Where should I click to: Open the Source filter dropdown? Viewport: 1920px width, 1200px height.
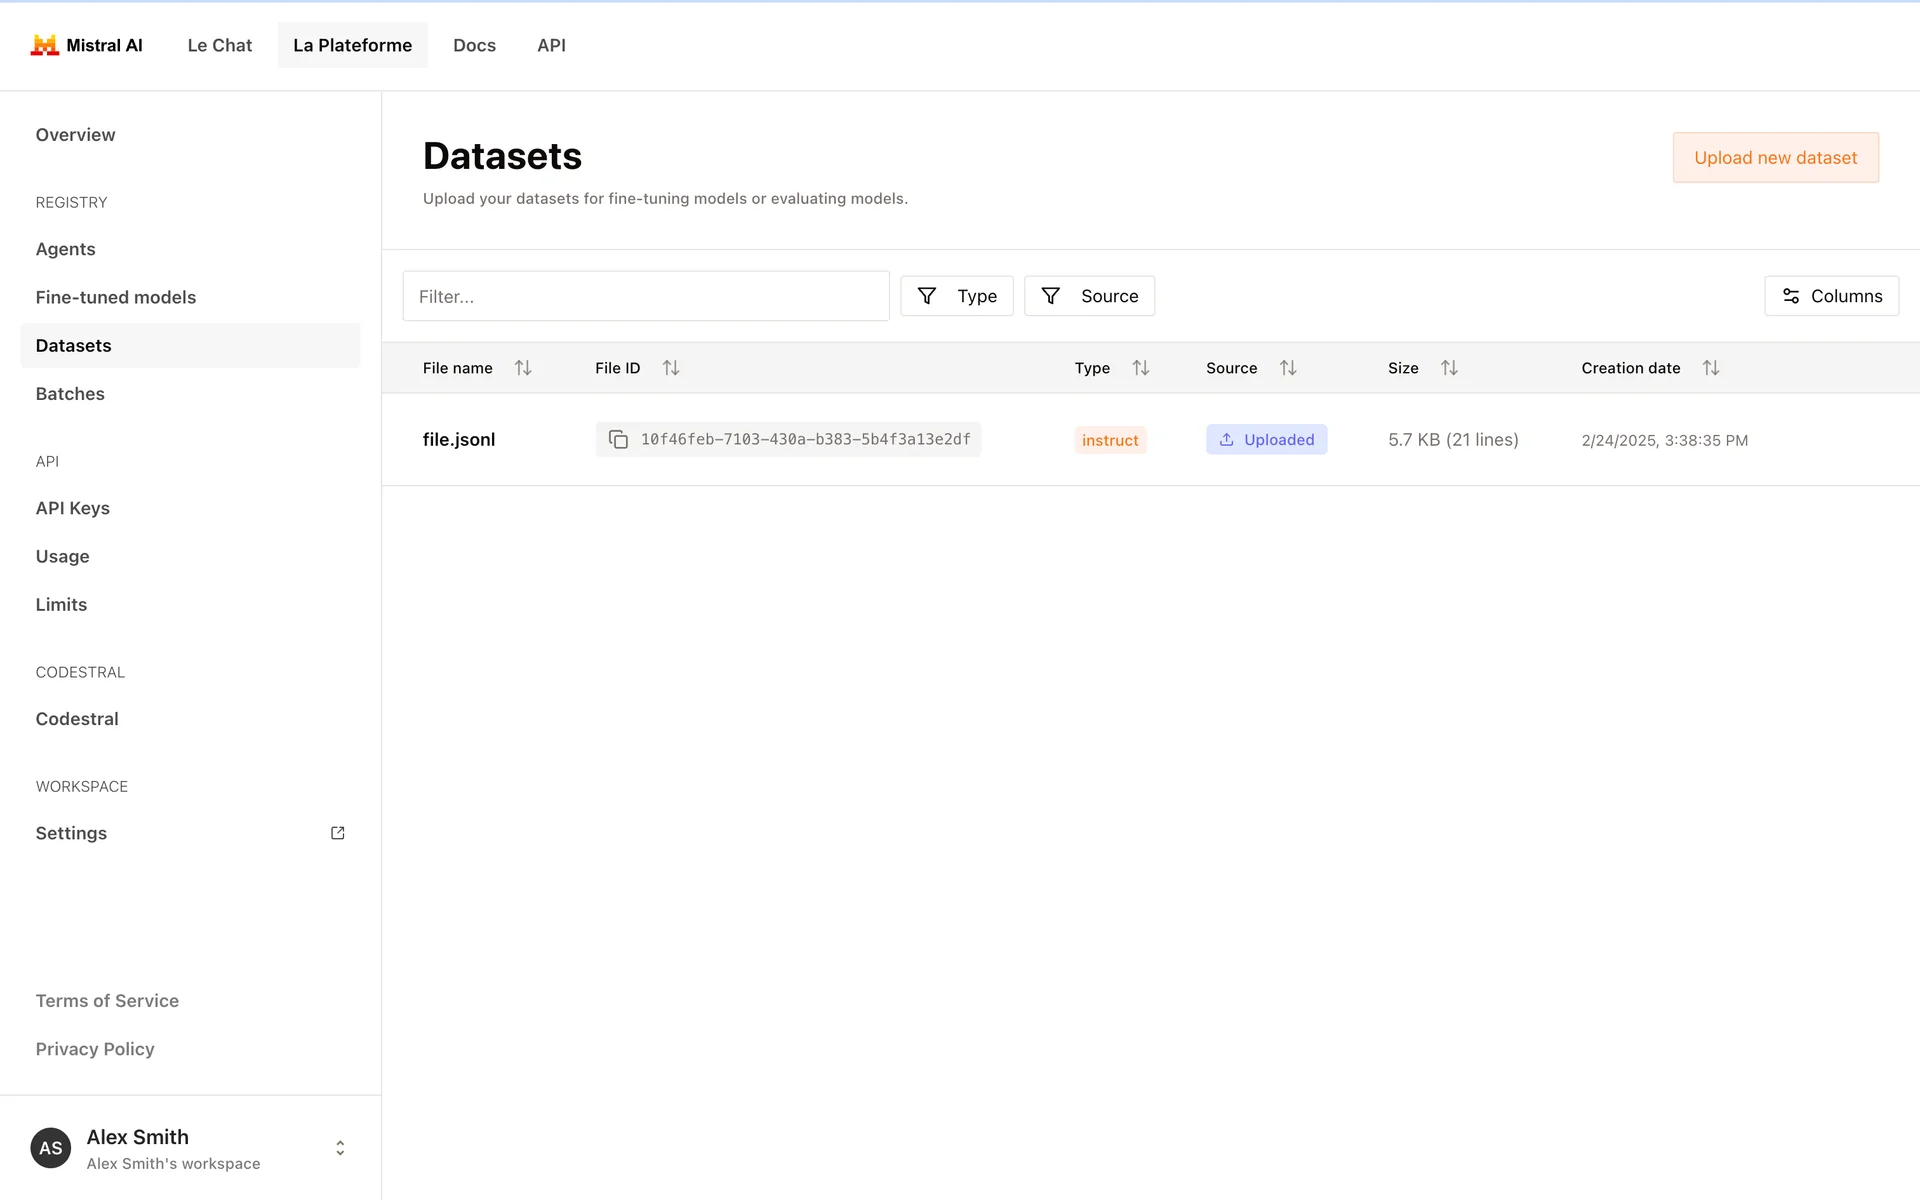coord(1089,296)
